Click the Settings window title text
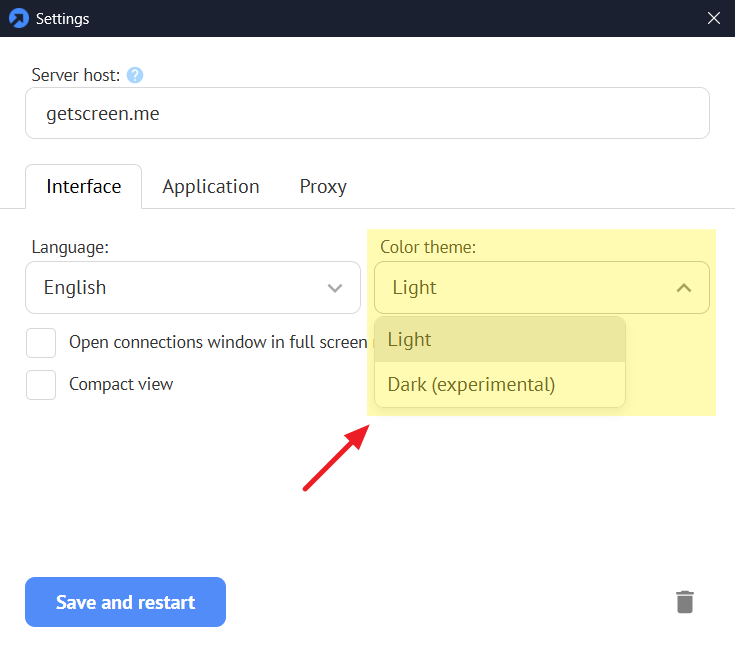 [62, 18]
